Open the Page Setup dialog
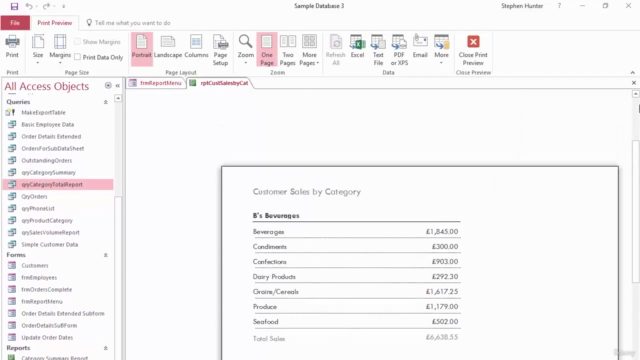640x360 pixels. [x=220, y=50]
